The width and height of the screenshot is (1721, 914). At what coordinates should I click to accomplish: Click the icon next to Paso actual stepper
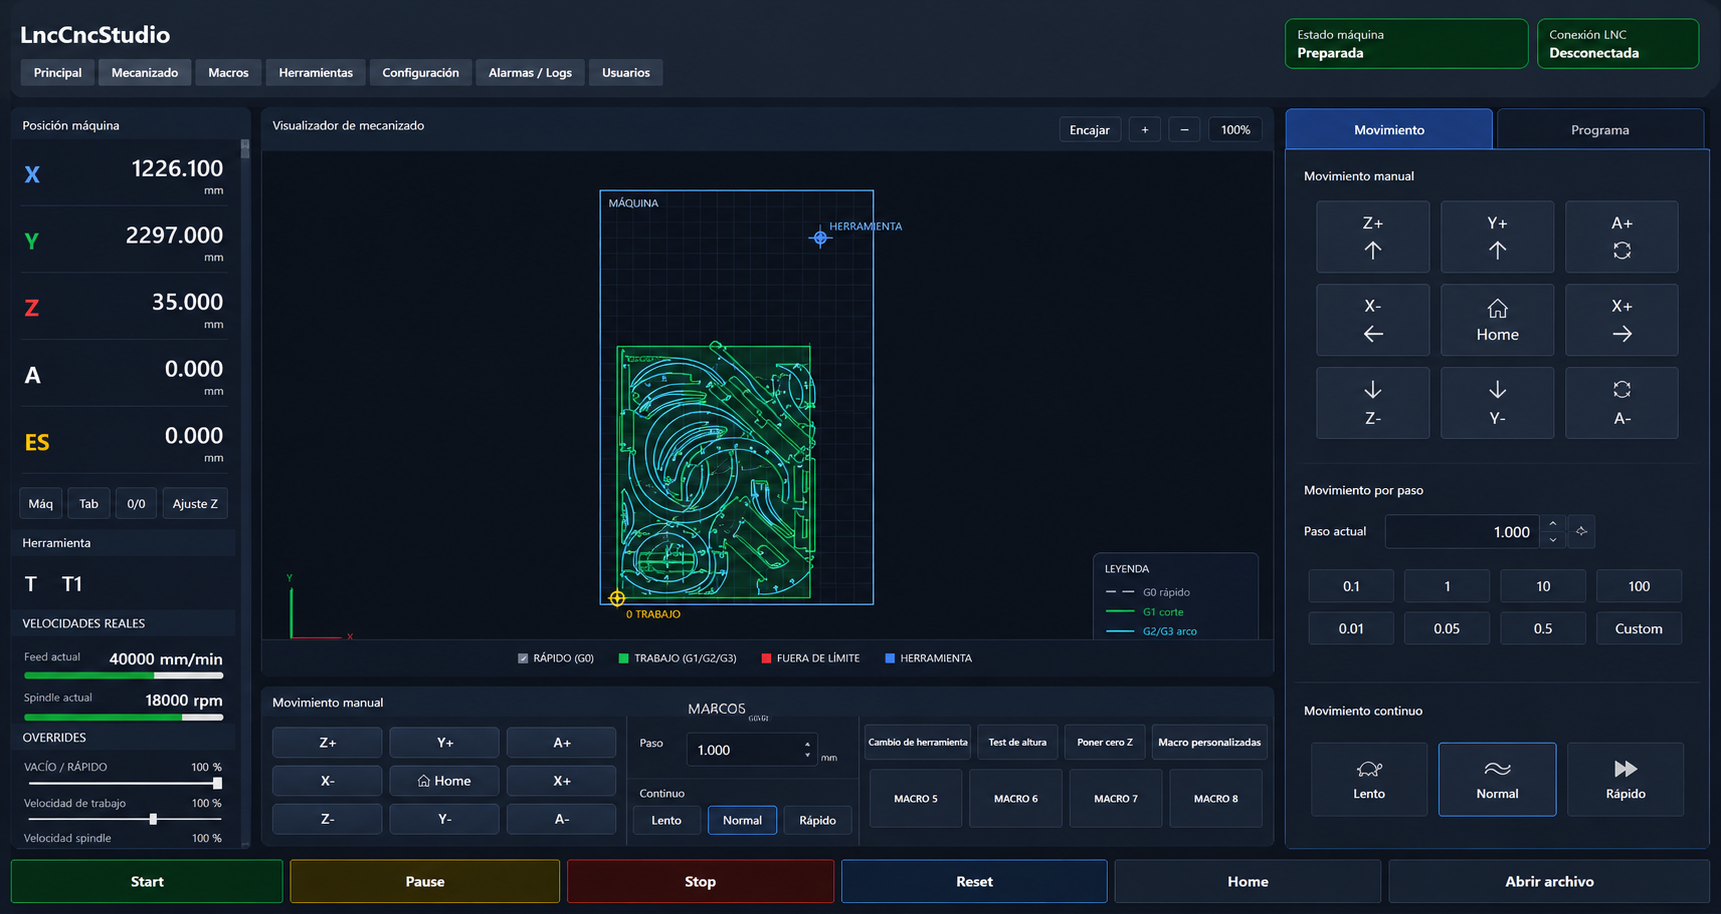click(1581, 531)
